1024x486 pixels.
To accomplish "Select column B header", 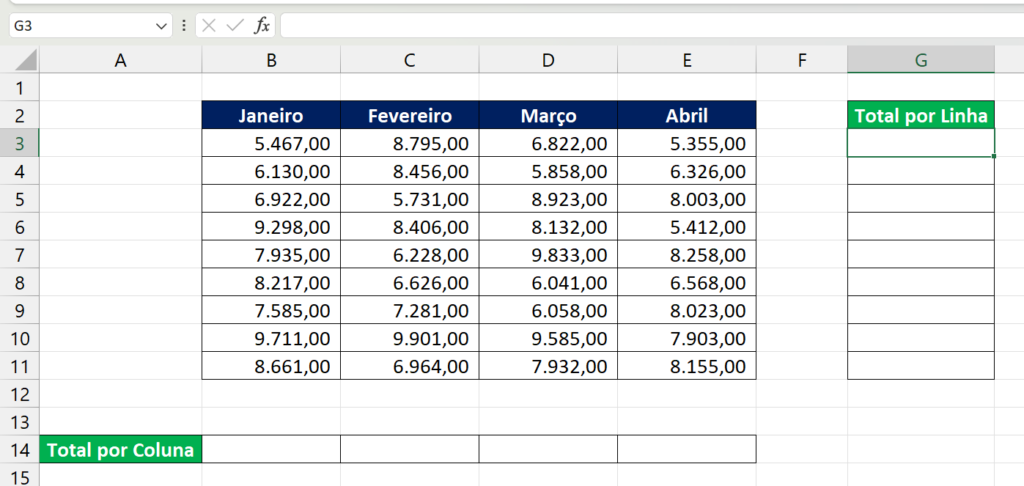I will [271, 60].
